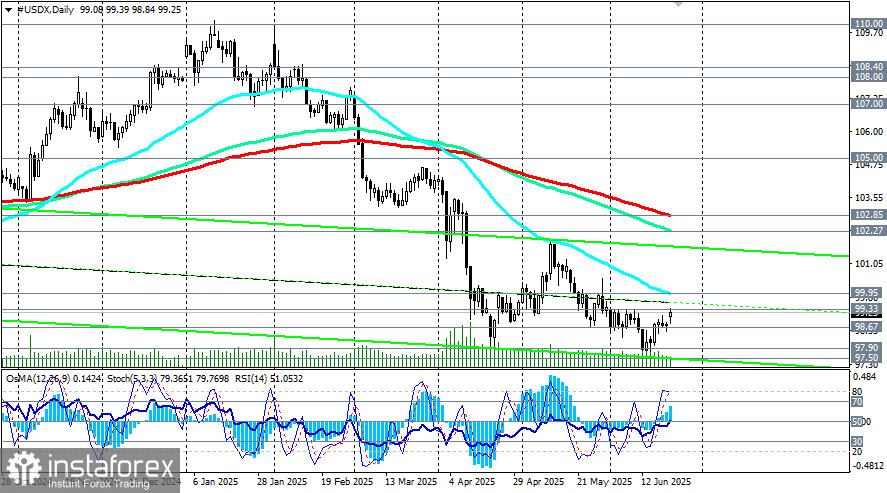This screenshot has width=887, height=493.
Task: Click the 29 Apr 2025 date label
Action: (x=539, y=482)
